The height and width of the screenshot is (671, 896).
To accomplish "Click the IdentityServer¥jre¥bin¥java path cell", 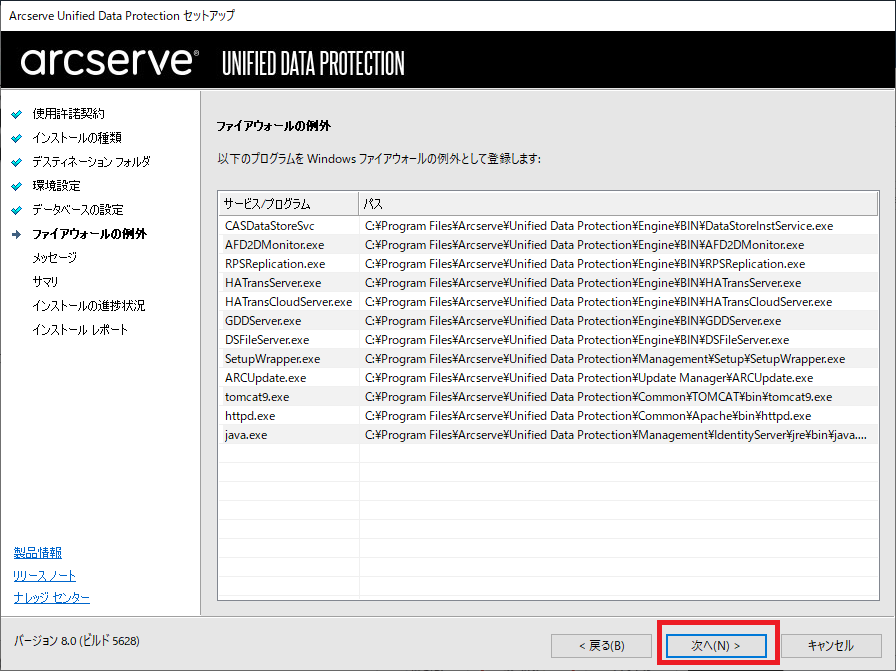I will tap(616, 435).
